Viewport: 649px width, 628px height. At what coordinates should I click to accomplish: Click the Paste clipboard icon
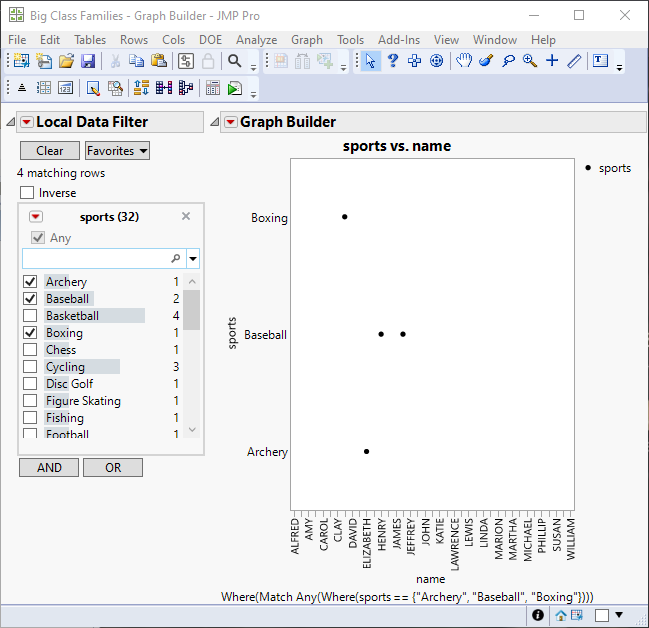(x=159, y=61)
